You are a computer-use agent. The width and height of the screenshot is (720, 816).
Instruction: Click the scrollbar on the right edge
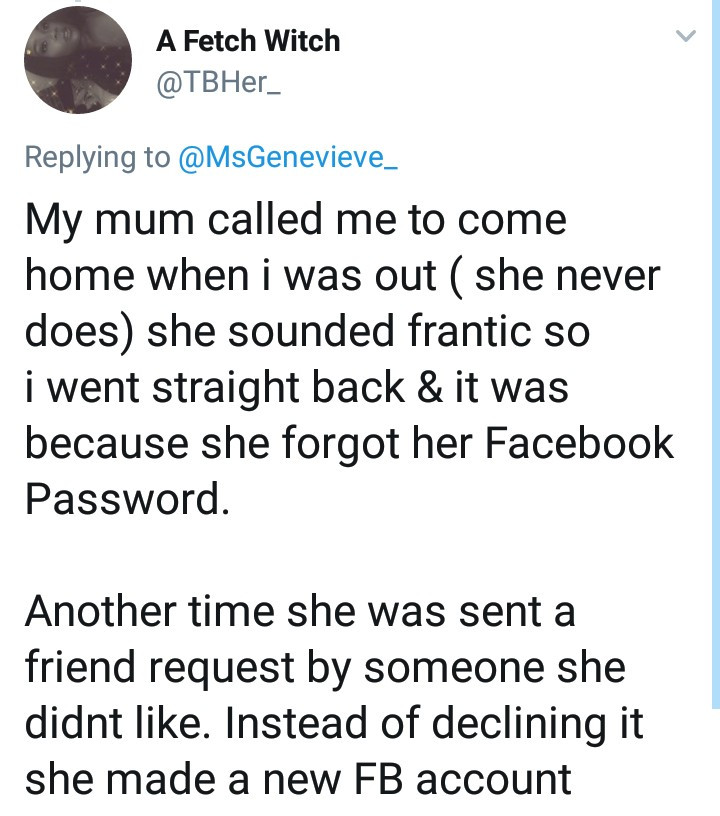click(716, 354)
